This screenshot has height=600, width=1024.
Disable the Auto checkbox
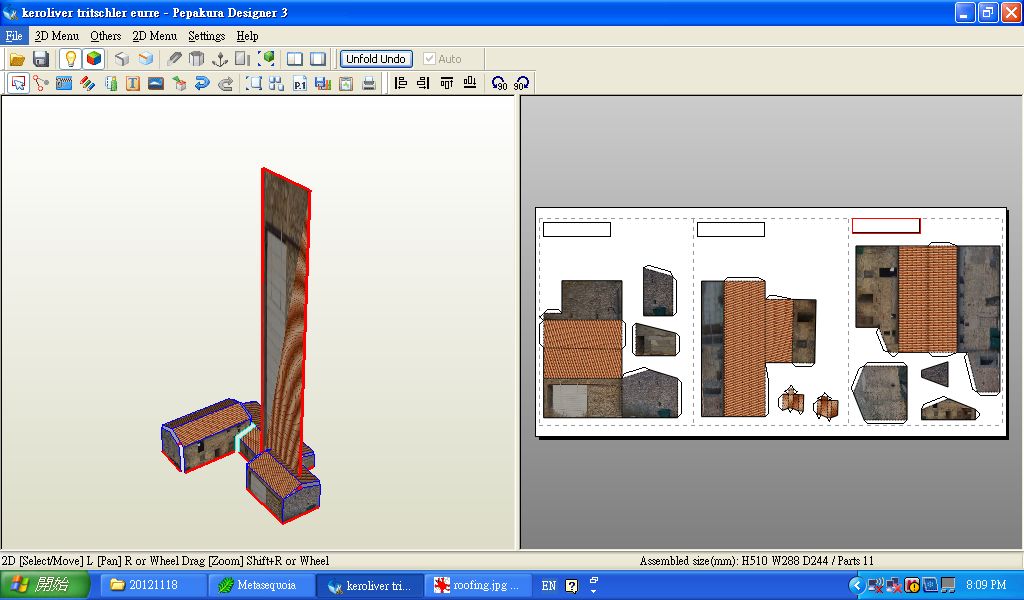(x=430, y=59)
